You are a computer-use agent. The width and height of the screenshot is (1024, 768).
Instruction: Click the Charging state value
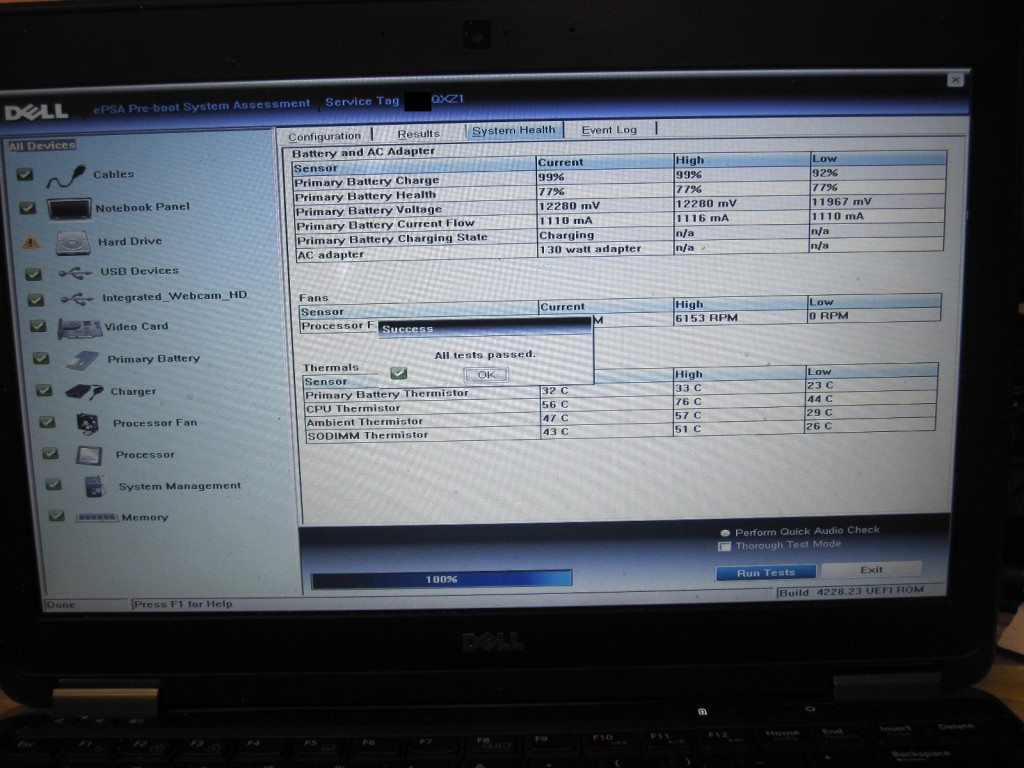tap(566, 235)
